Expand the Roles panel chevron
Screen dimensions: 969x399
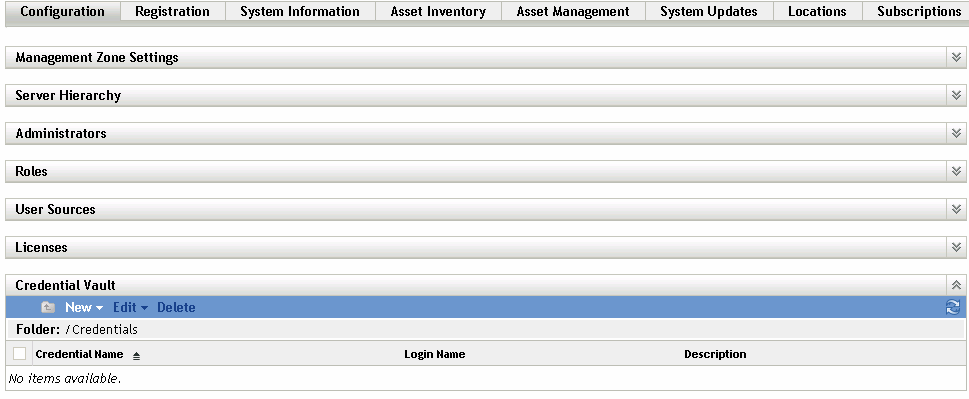[x=956, y=172]
